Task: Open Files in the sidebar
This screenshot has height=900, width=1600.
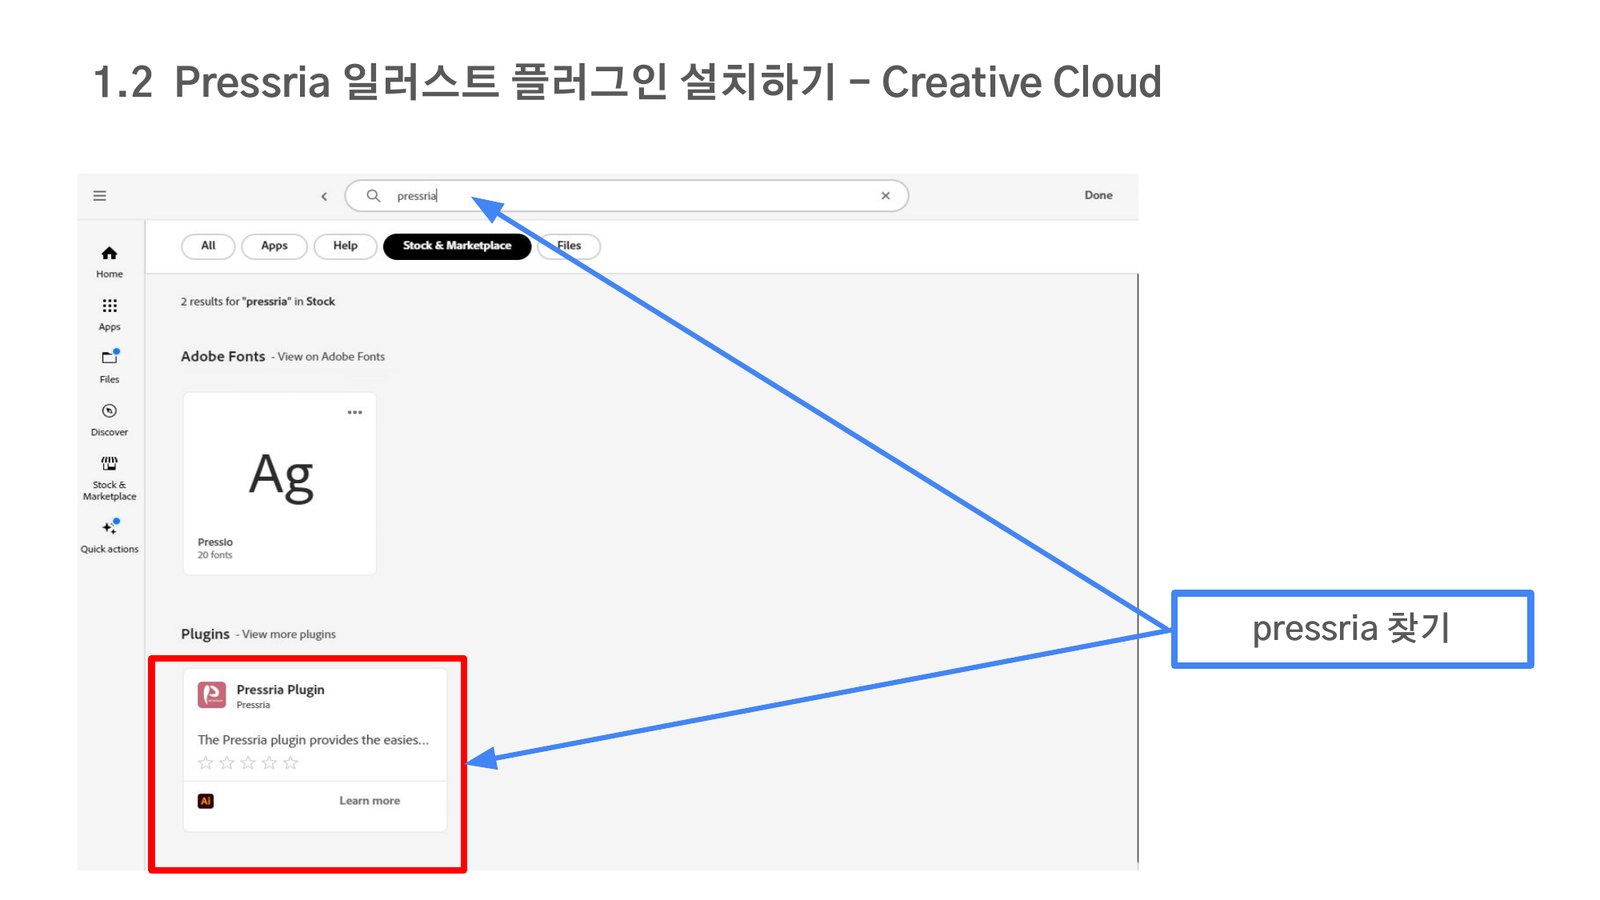Action: tap(110, 367)
